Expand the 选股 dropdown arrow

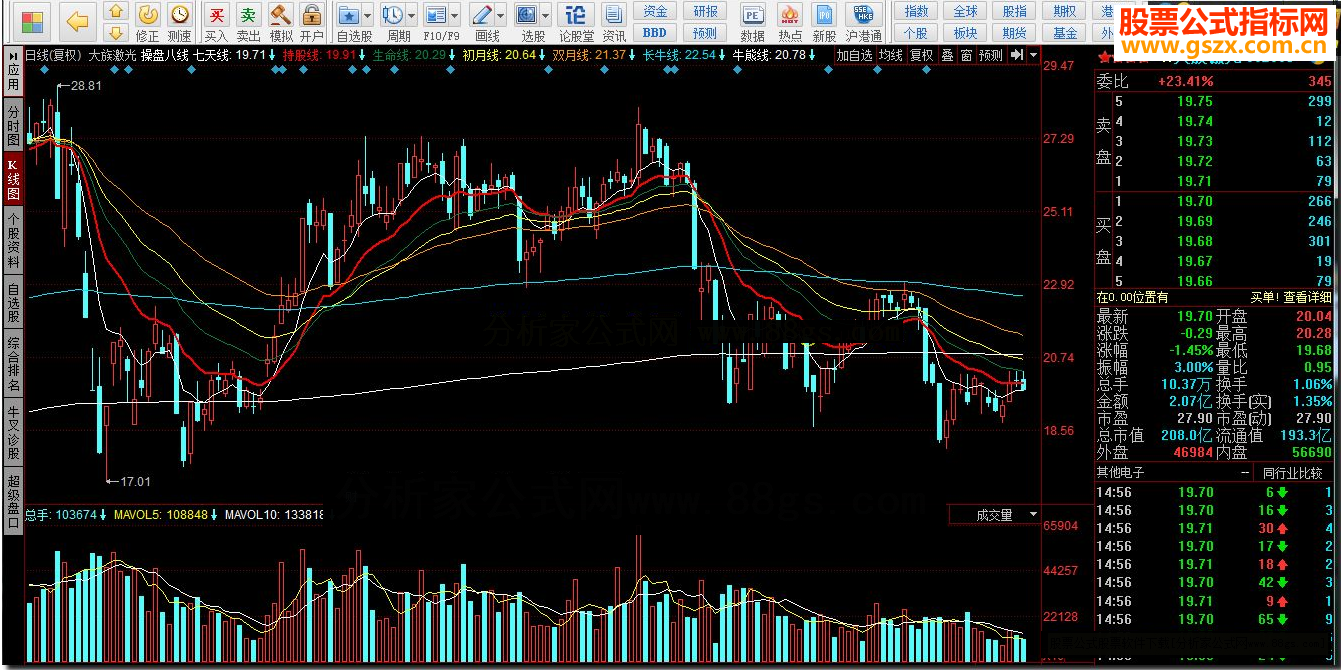546,16
